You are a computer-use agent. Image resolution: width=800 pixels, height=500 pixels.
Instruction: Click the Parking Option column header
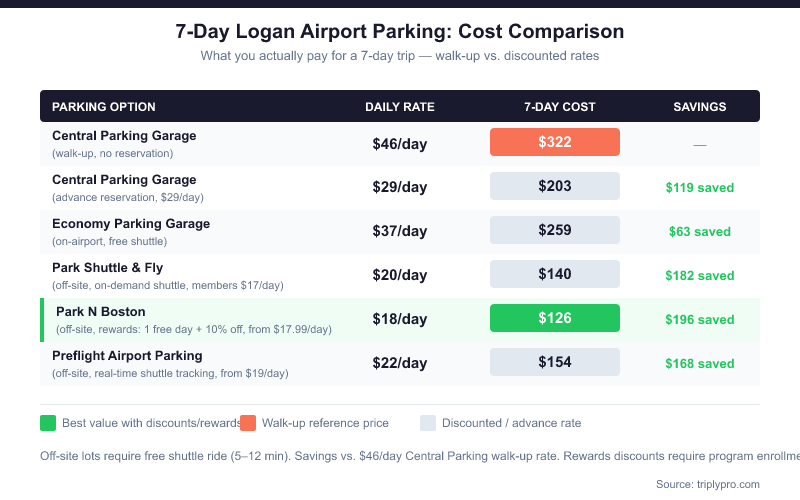[x=104, y=107]
